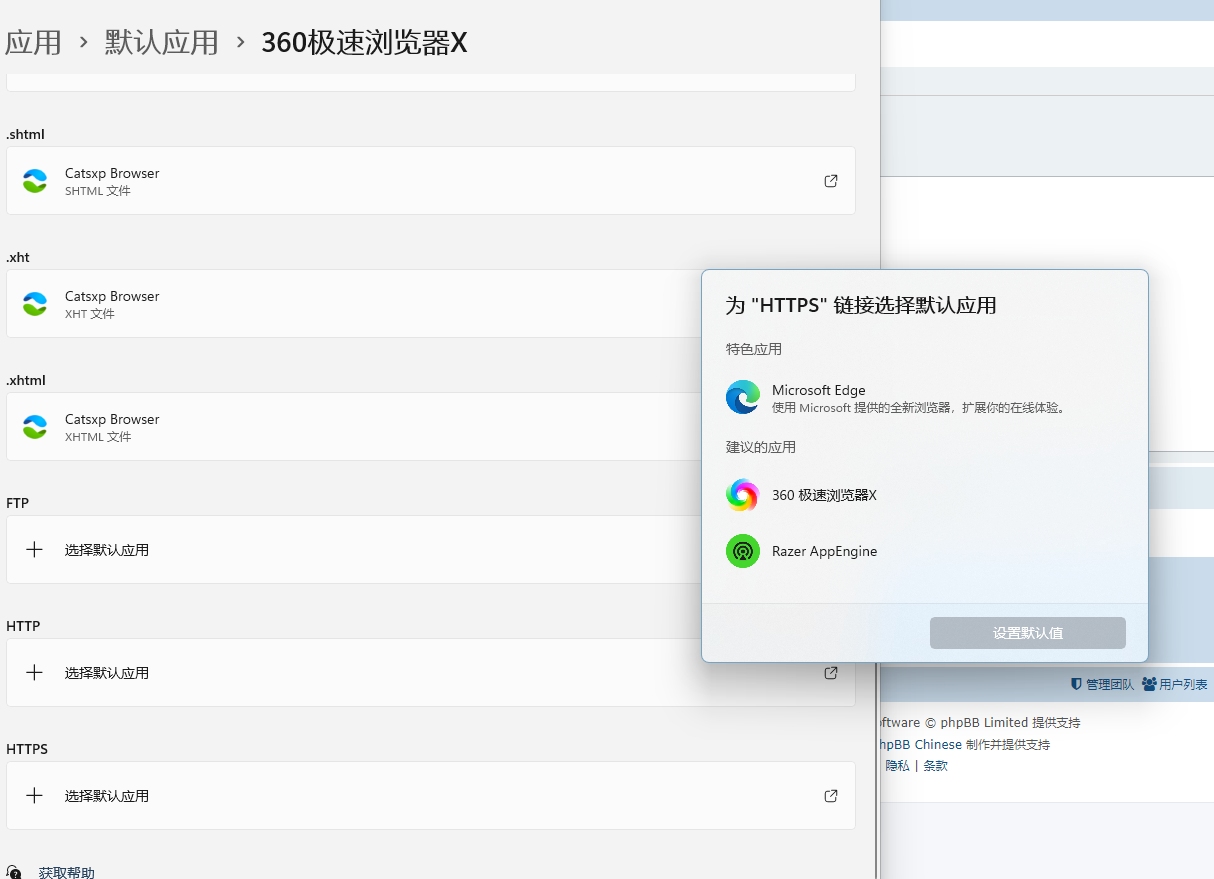Go to 默认应用 in the breadcrumb
Image resolution: width=1214 pixels, height=879 pixels.
(162, 43)
